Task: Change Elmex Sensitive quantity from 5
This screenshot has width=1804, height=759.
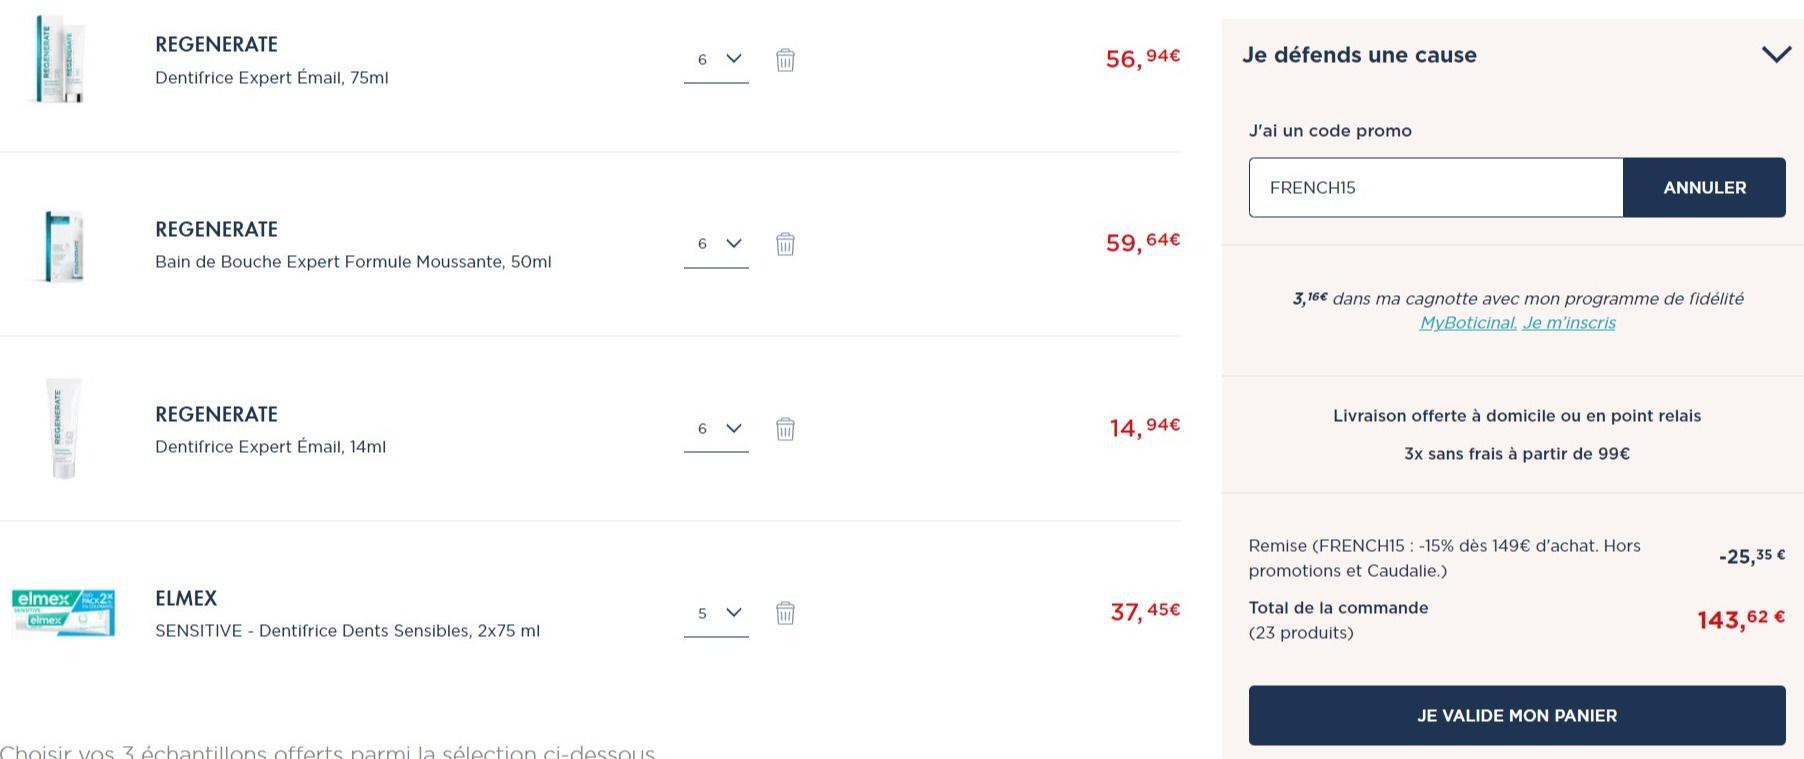Action: 716,613
